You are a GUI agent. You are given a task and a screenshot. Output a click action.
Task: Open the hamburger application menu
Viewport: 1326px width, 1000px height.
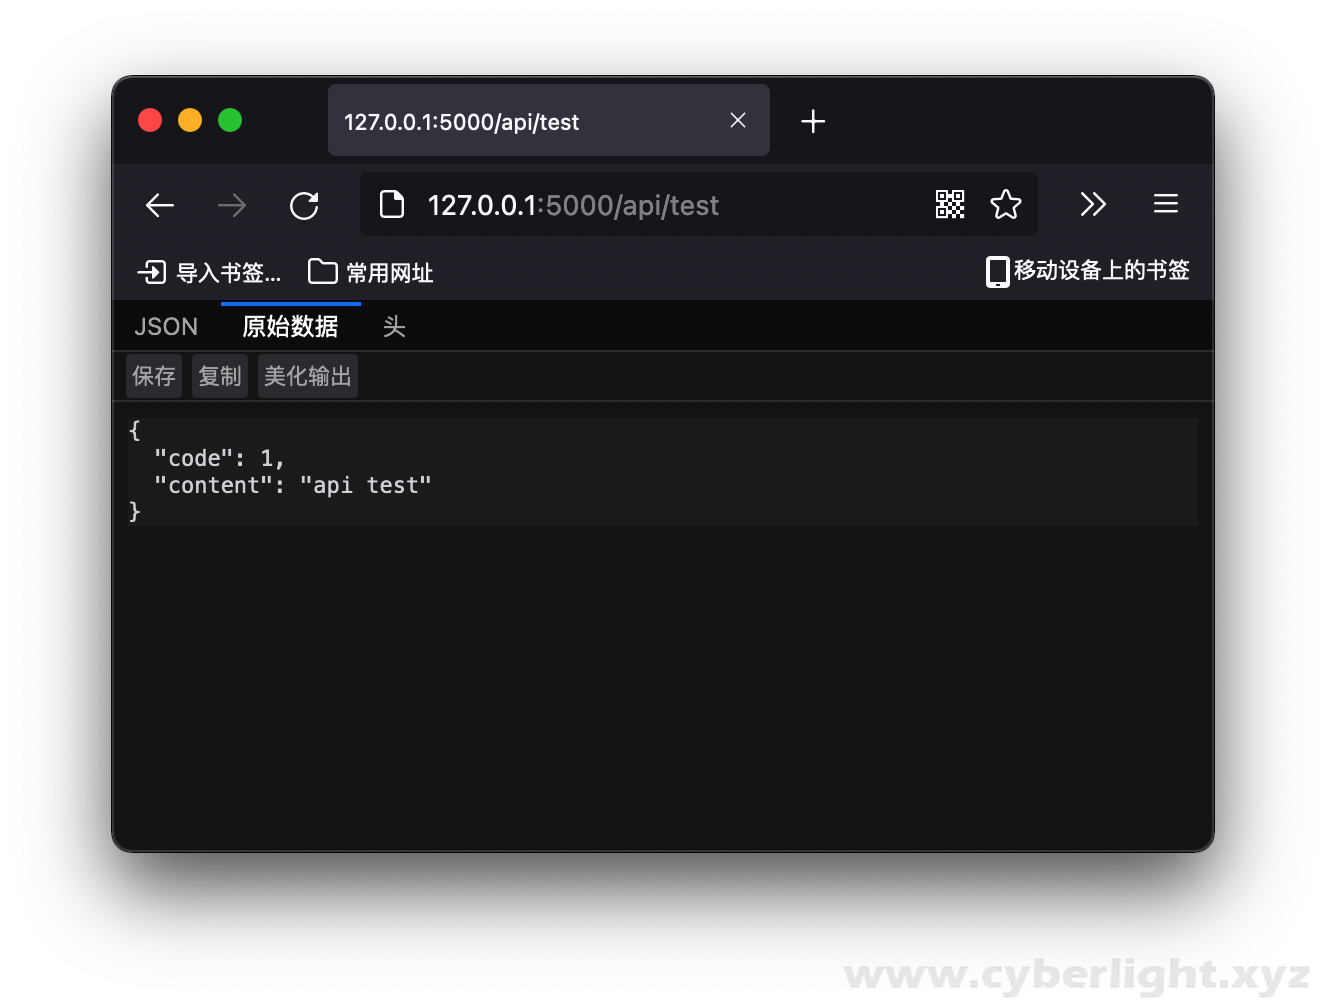1166,204
